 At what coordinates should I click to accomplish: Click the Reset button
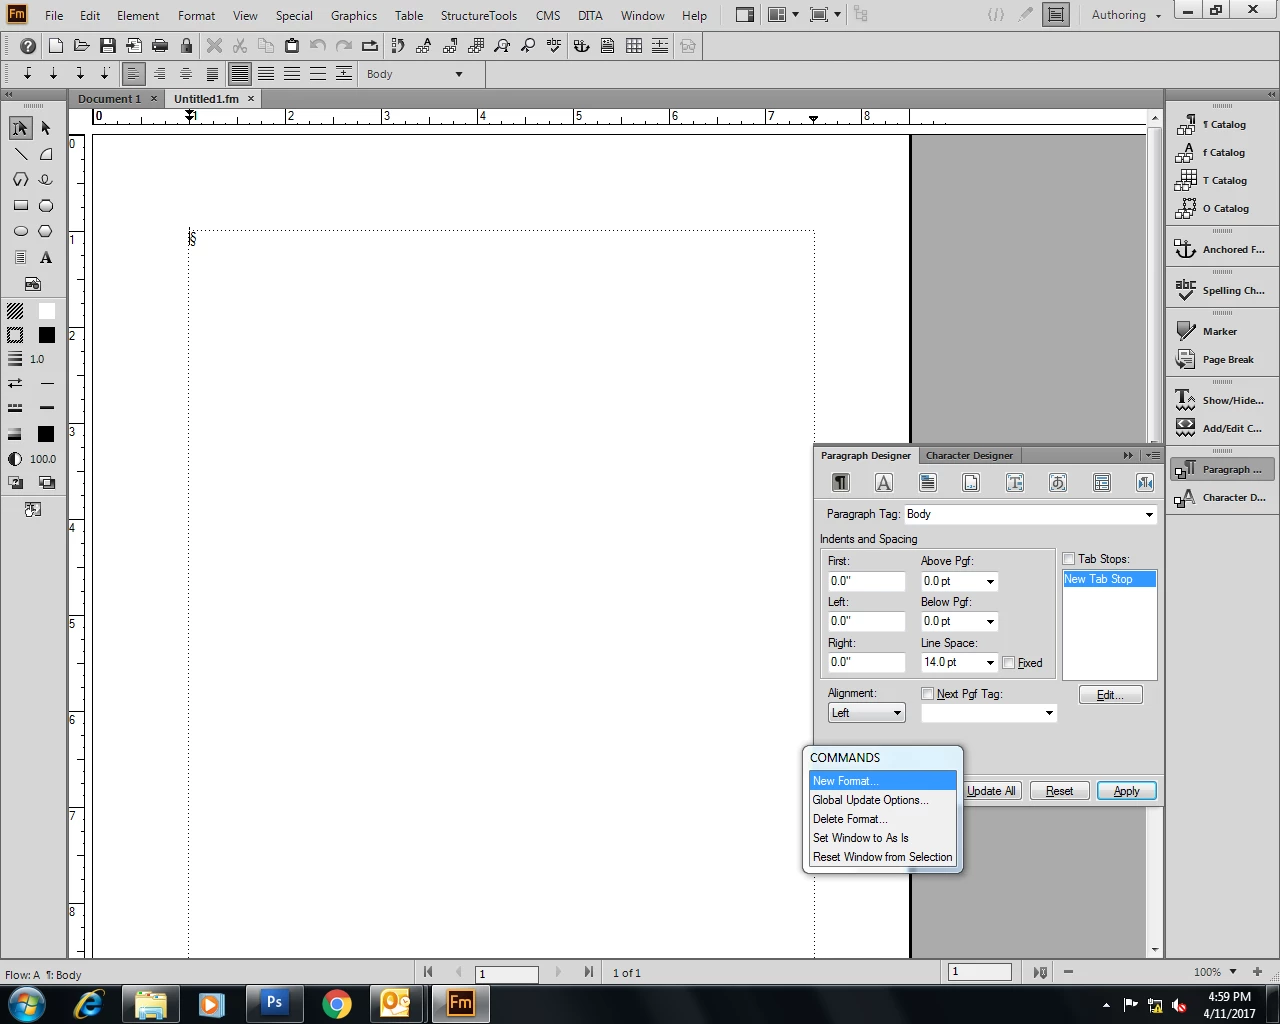[1059, 791]
